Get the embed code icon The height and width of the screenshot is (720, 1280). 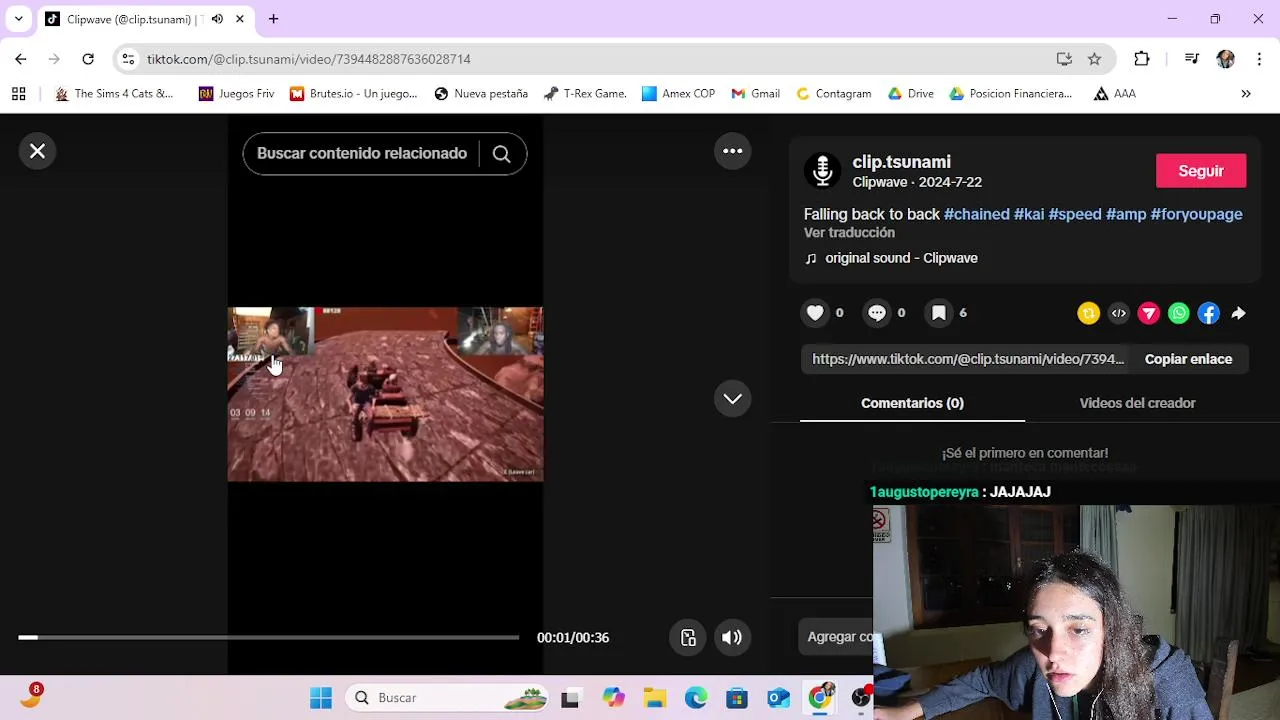coord(1119,313)
